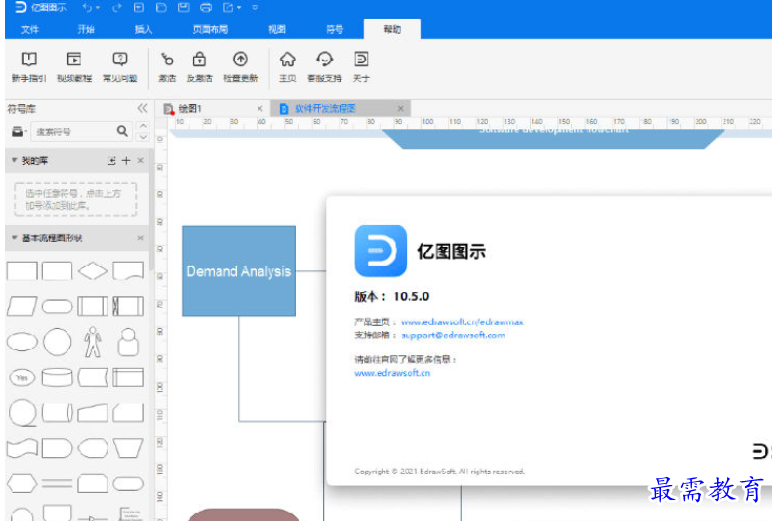
Task: Open the 视频教程 video tutorials
Action: [74, 66]
